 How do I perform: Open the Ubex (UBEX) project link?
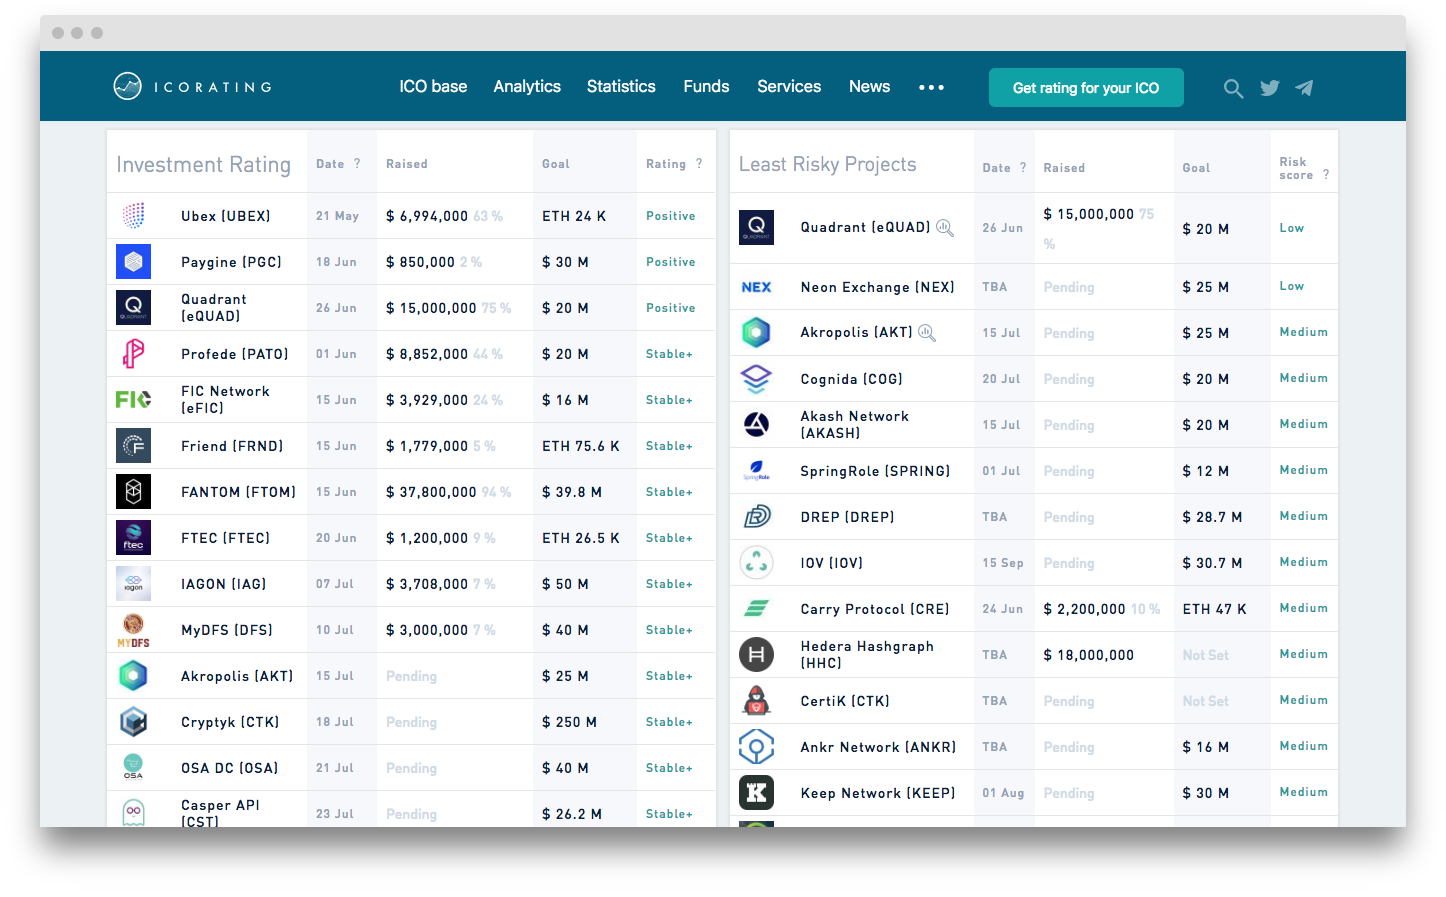pos(226,216)
